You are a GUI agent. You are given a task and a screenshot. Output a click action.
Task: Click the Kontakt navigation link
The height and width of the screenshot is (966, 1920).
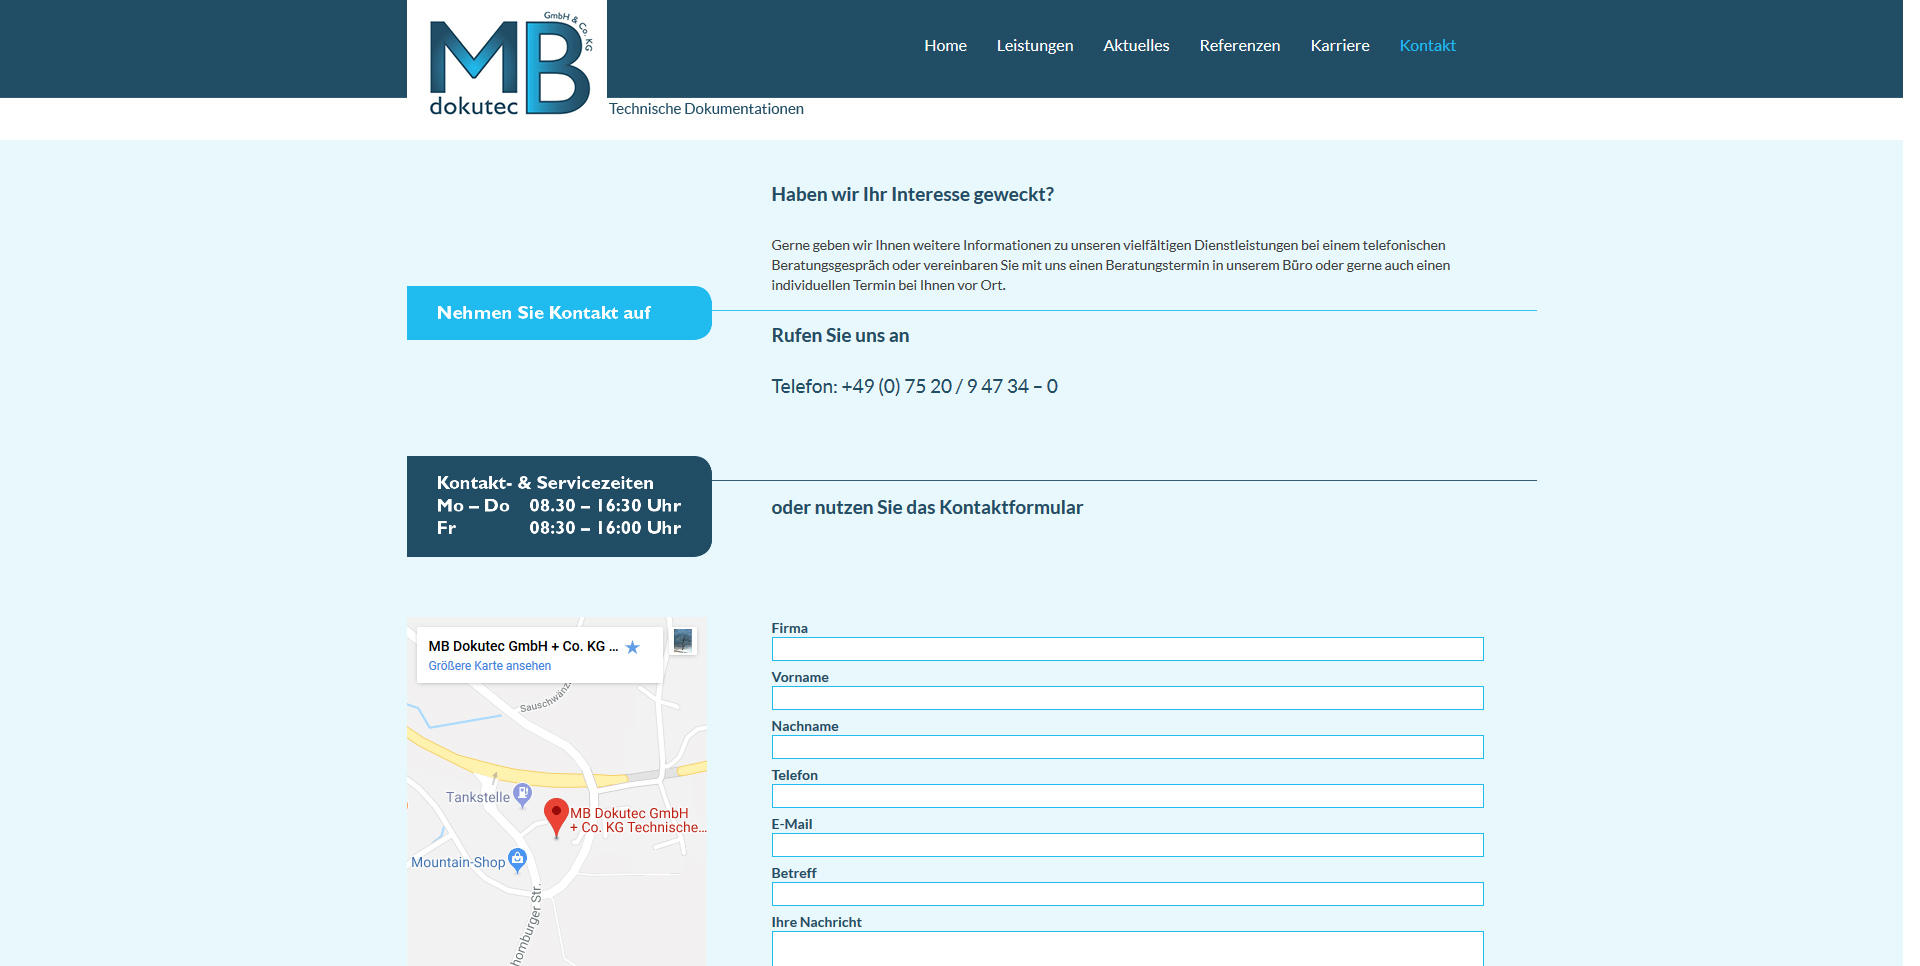(x=1427, y=46)
